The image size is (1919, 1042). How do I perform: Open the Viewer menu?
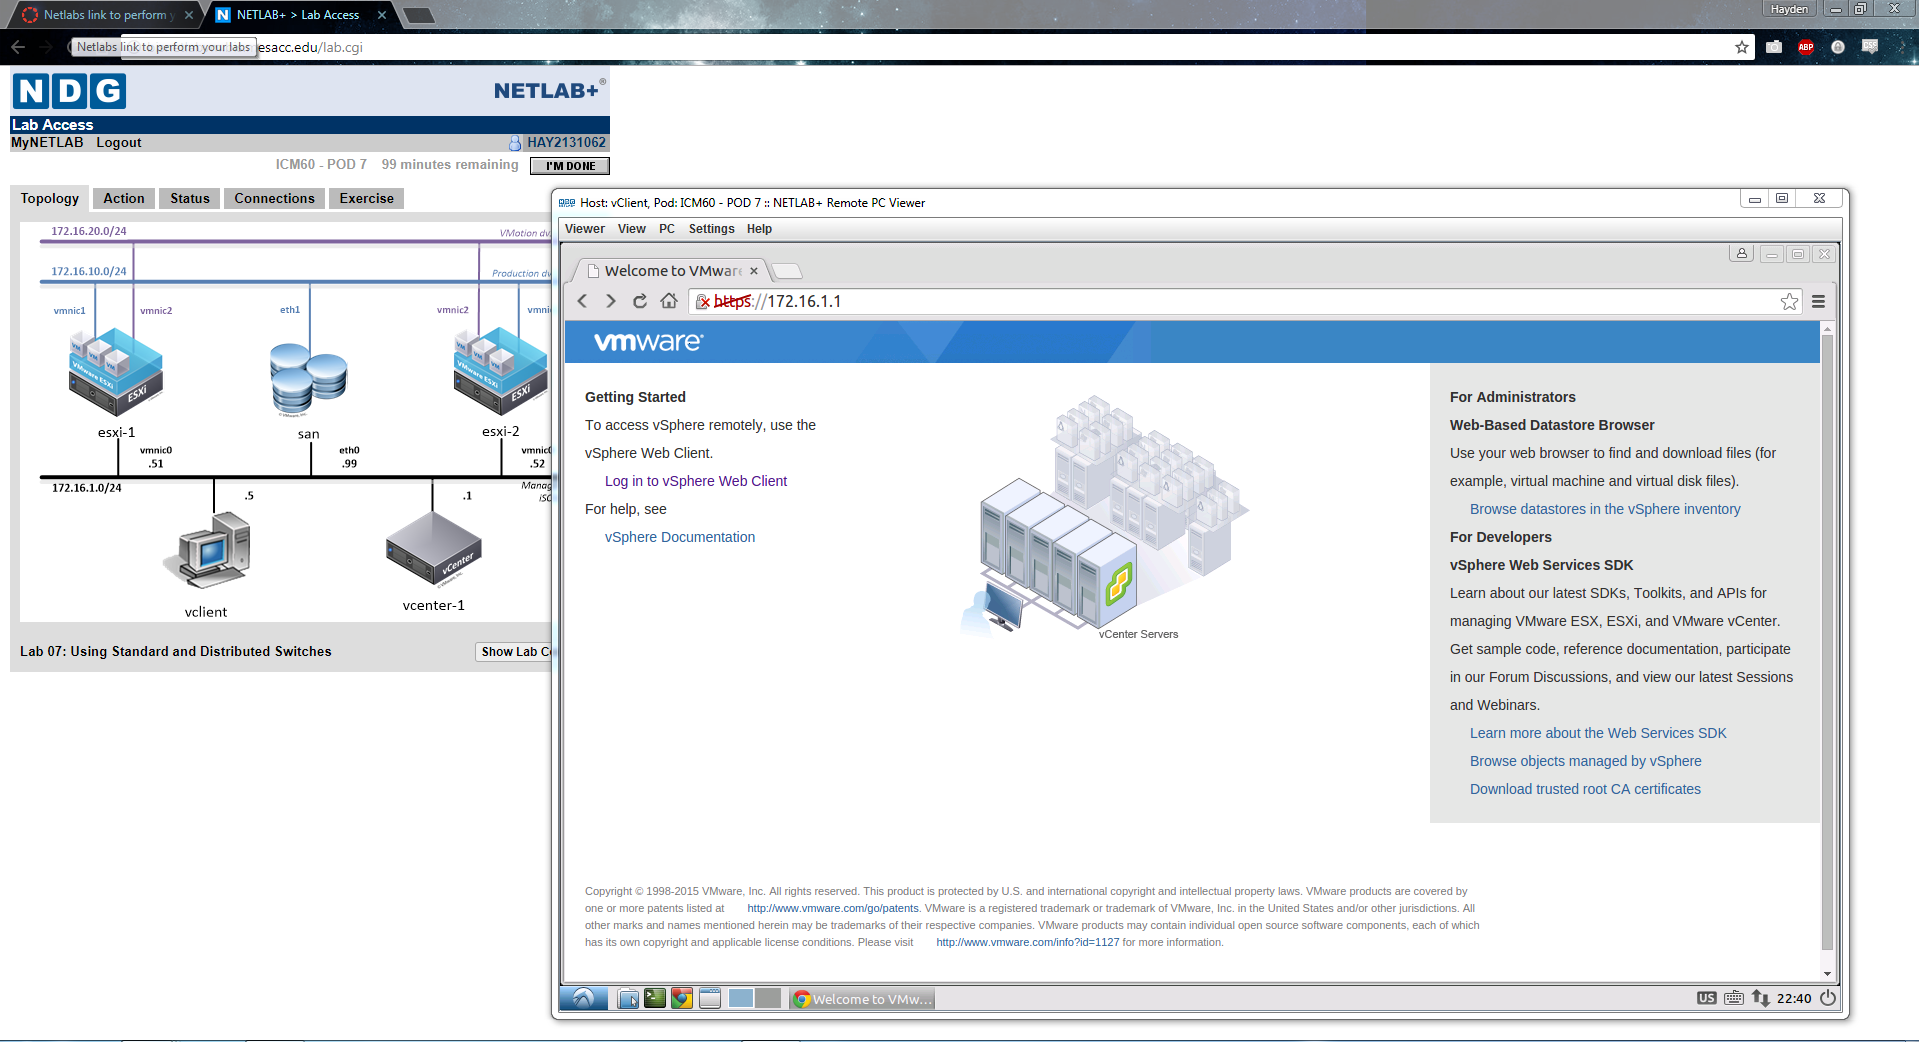click(x=585, y=229)
